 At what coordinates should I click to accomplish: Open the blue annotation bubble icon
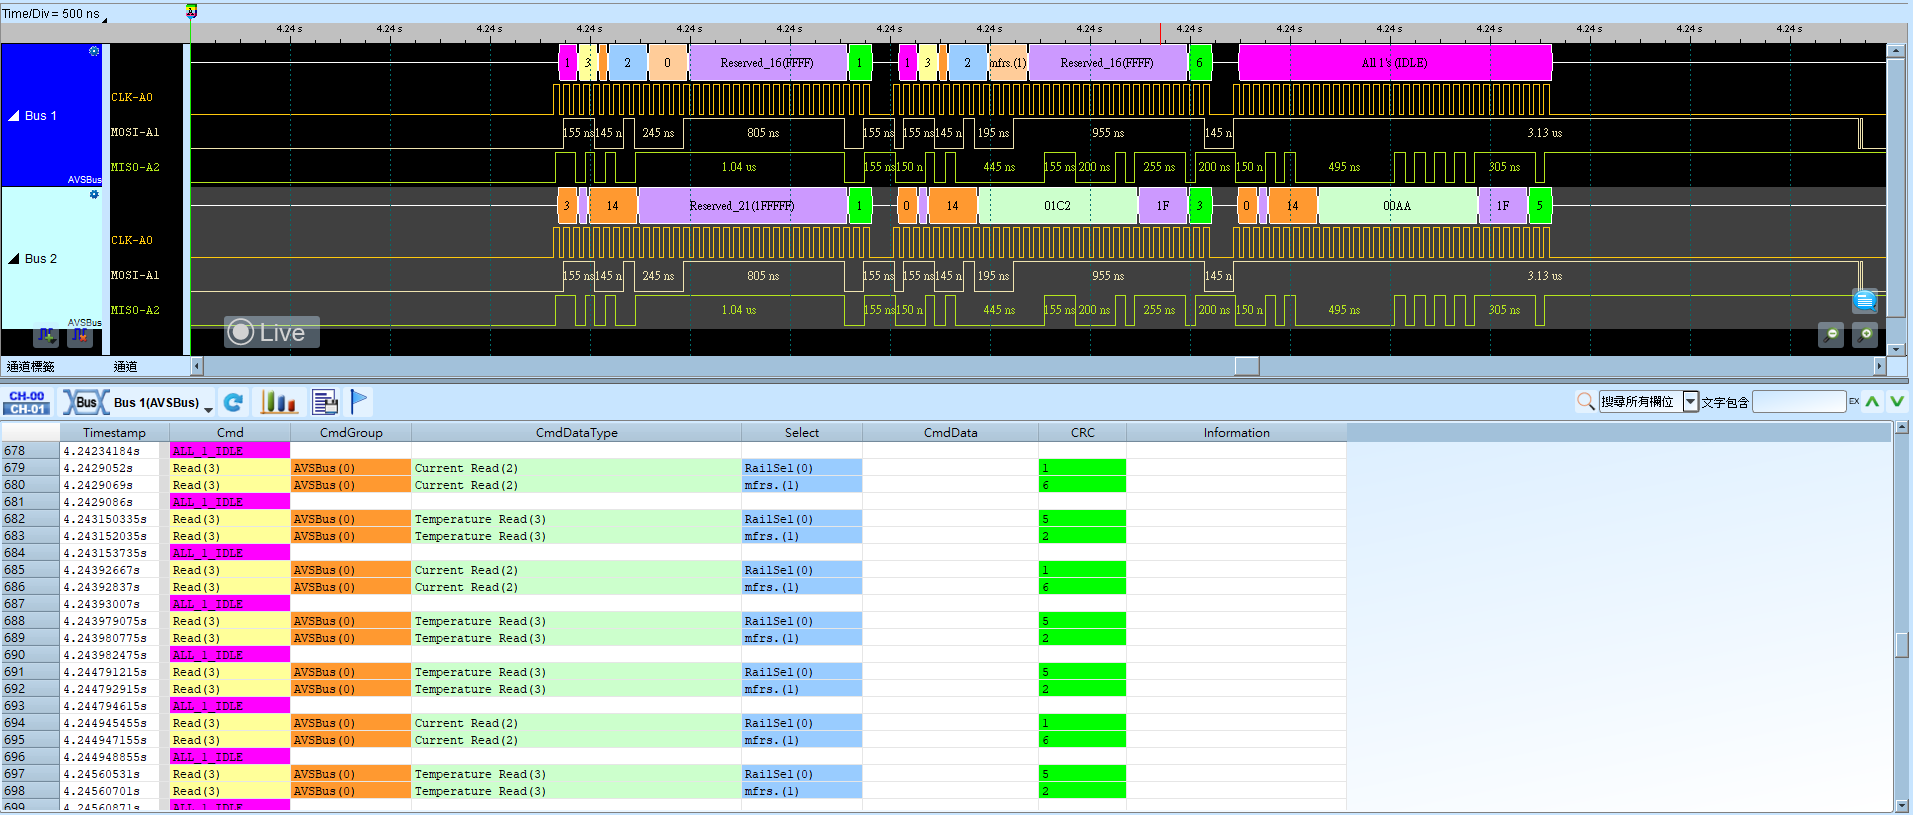pyautogui.click(x=1865, y=299)
